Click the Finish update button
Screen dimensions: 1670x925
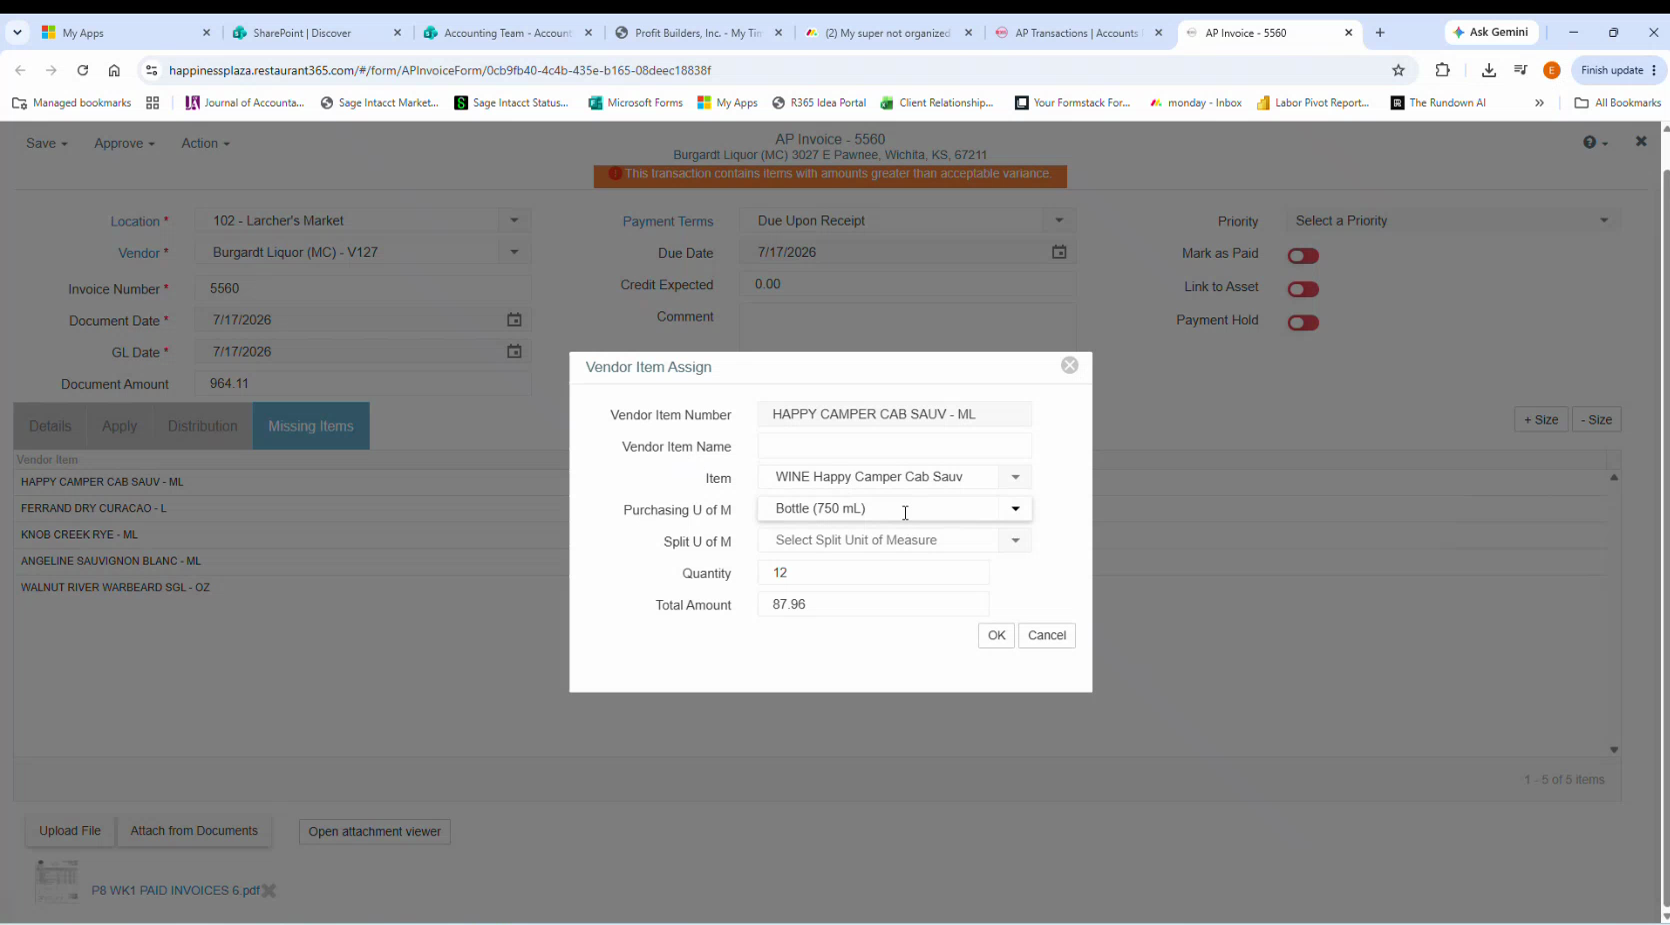pyautogui.click(x=1619, y=70)
